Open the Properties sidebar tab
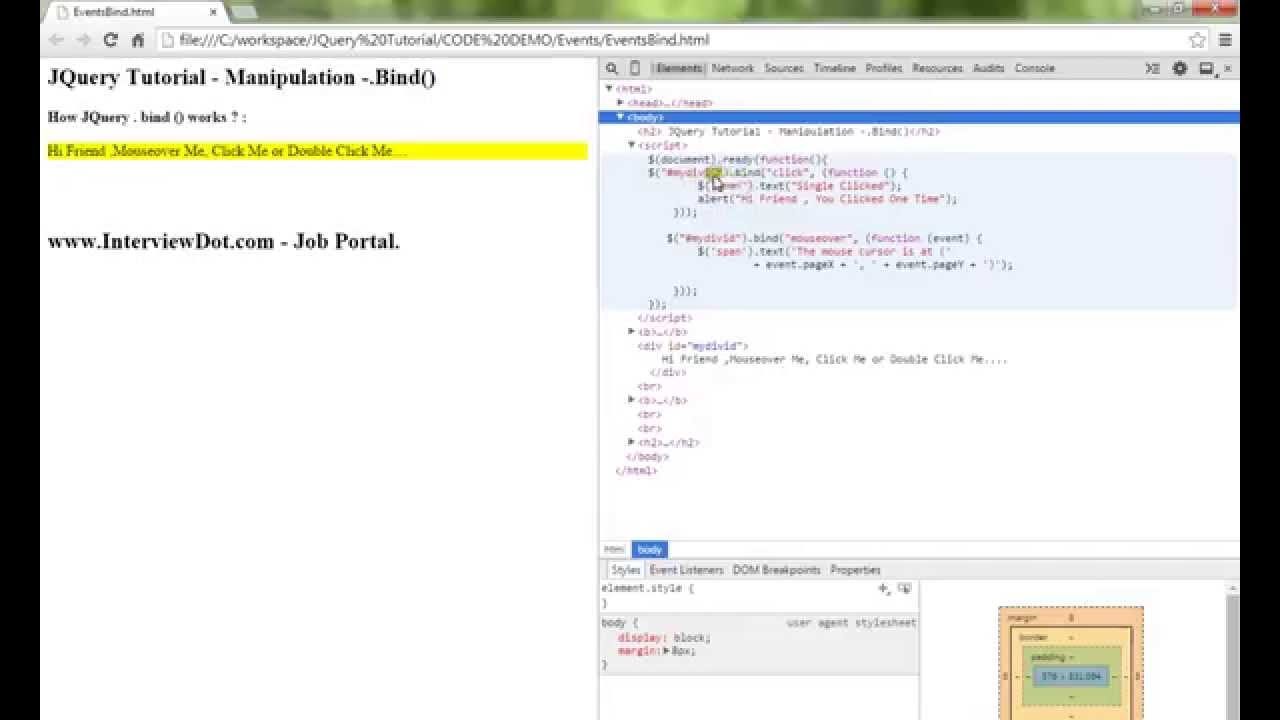 point(855,570)
